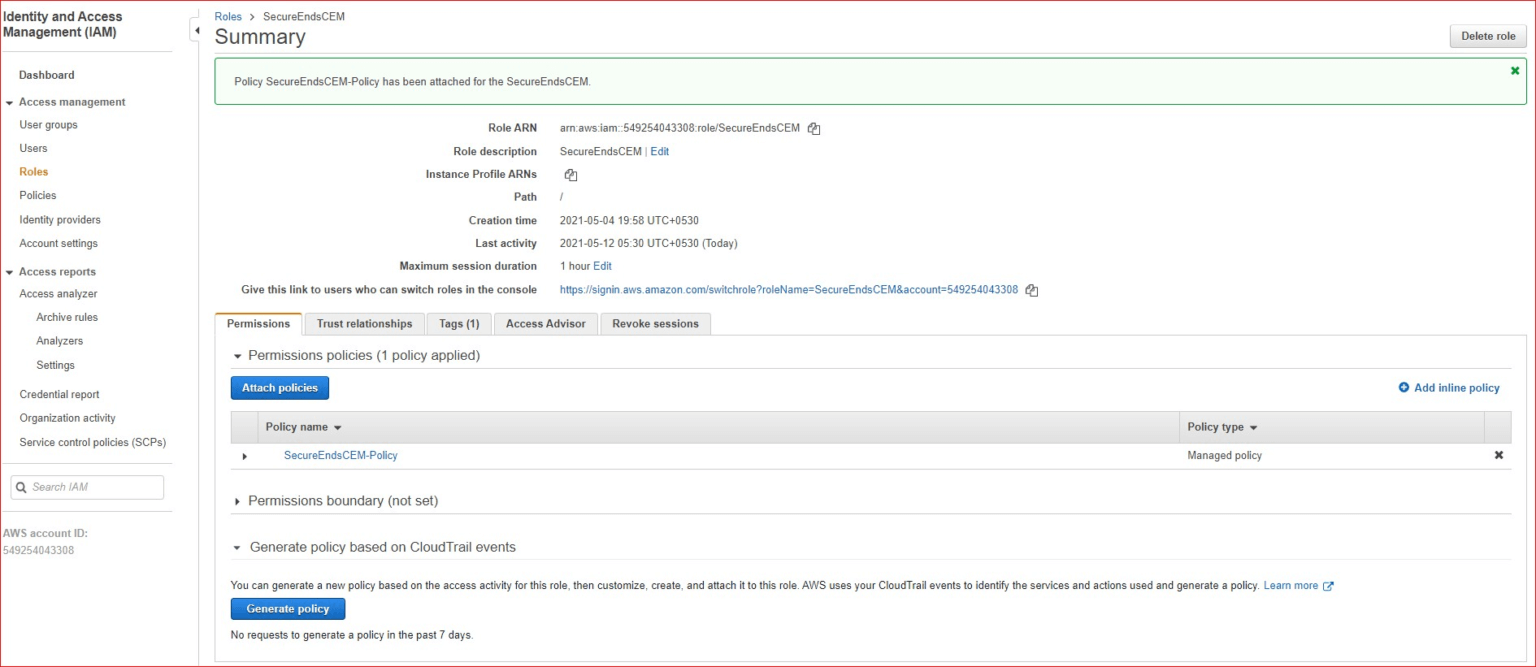Copy the switch role console link icon

[1031, 289]
